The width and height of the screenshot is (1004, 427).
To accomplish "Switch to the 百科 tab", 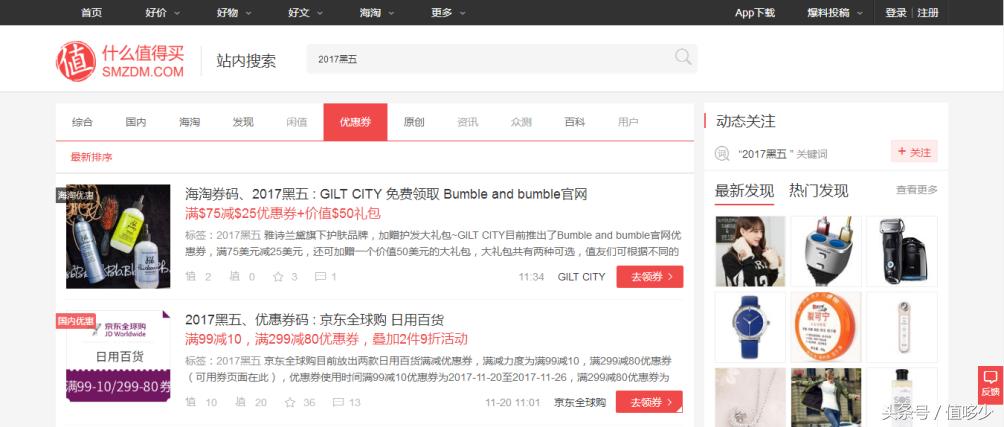I will pyautogui.click(x=574, y=122).
